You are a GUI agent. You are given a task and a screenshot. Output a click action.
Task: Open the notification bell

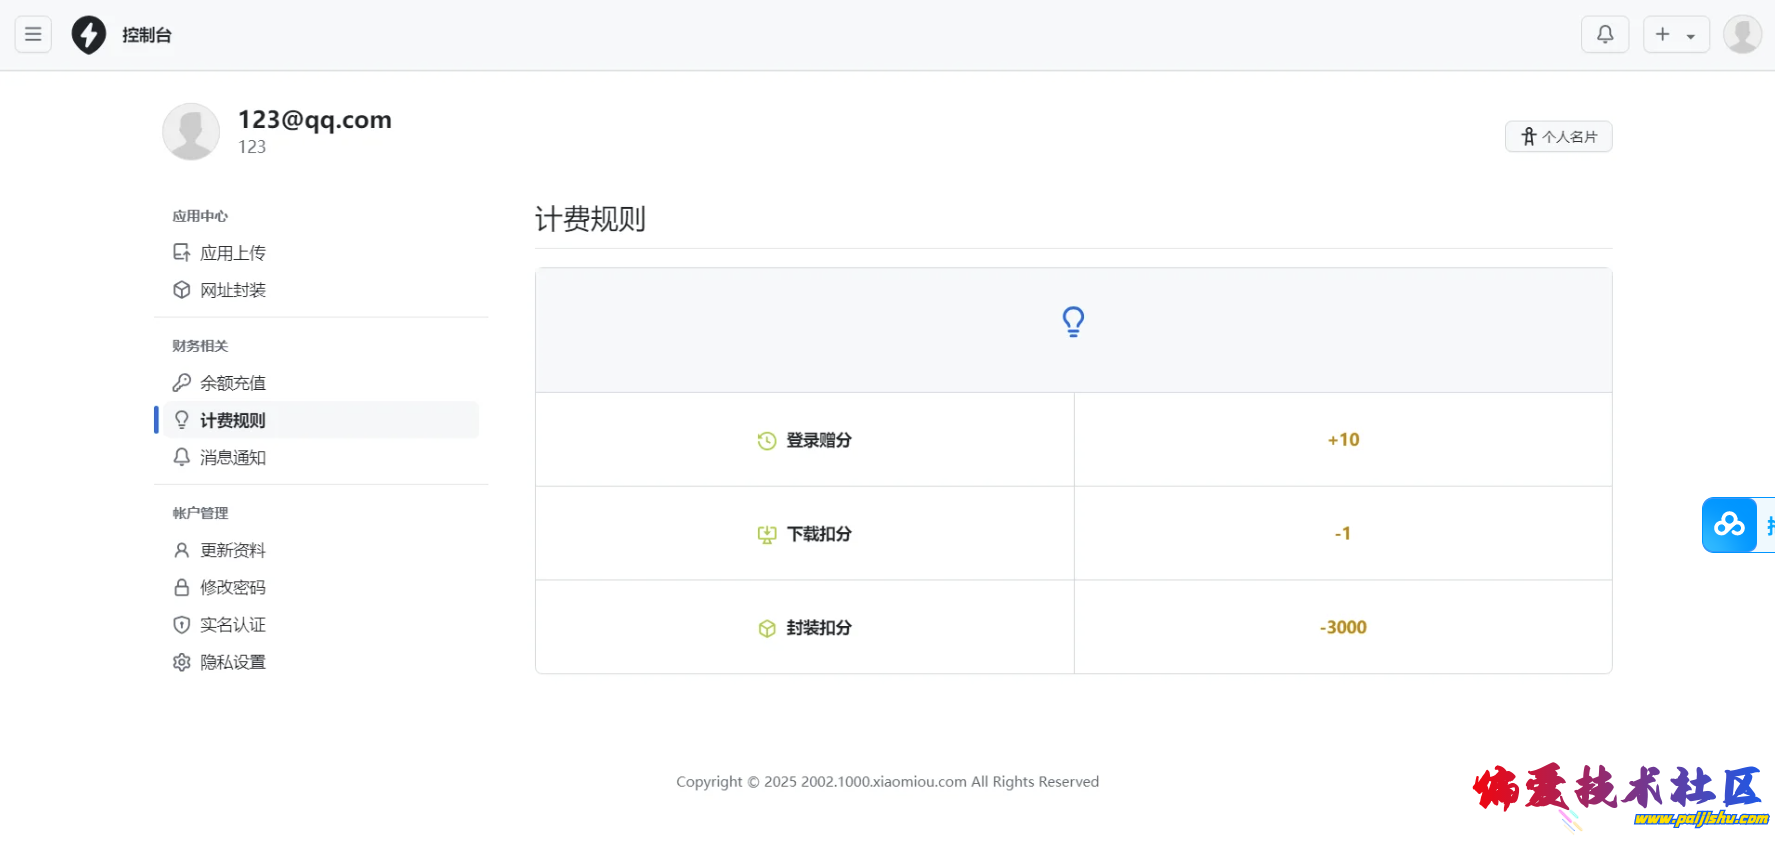pyautogui.click(x=1604, y=34)
